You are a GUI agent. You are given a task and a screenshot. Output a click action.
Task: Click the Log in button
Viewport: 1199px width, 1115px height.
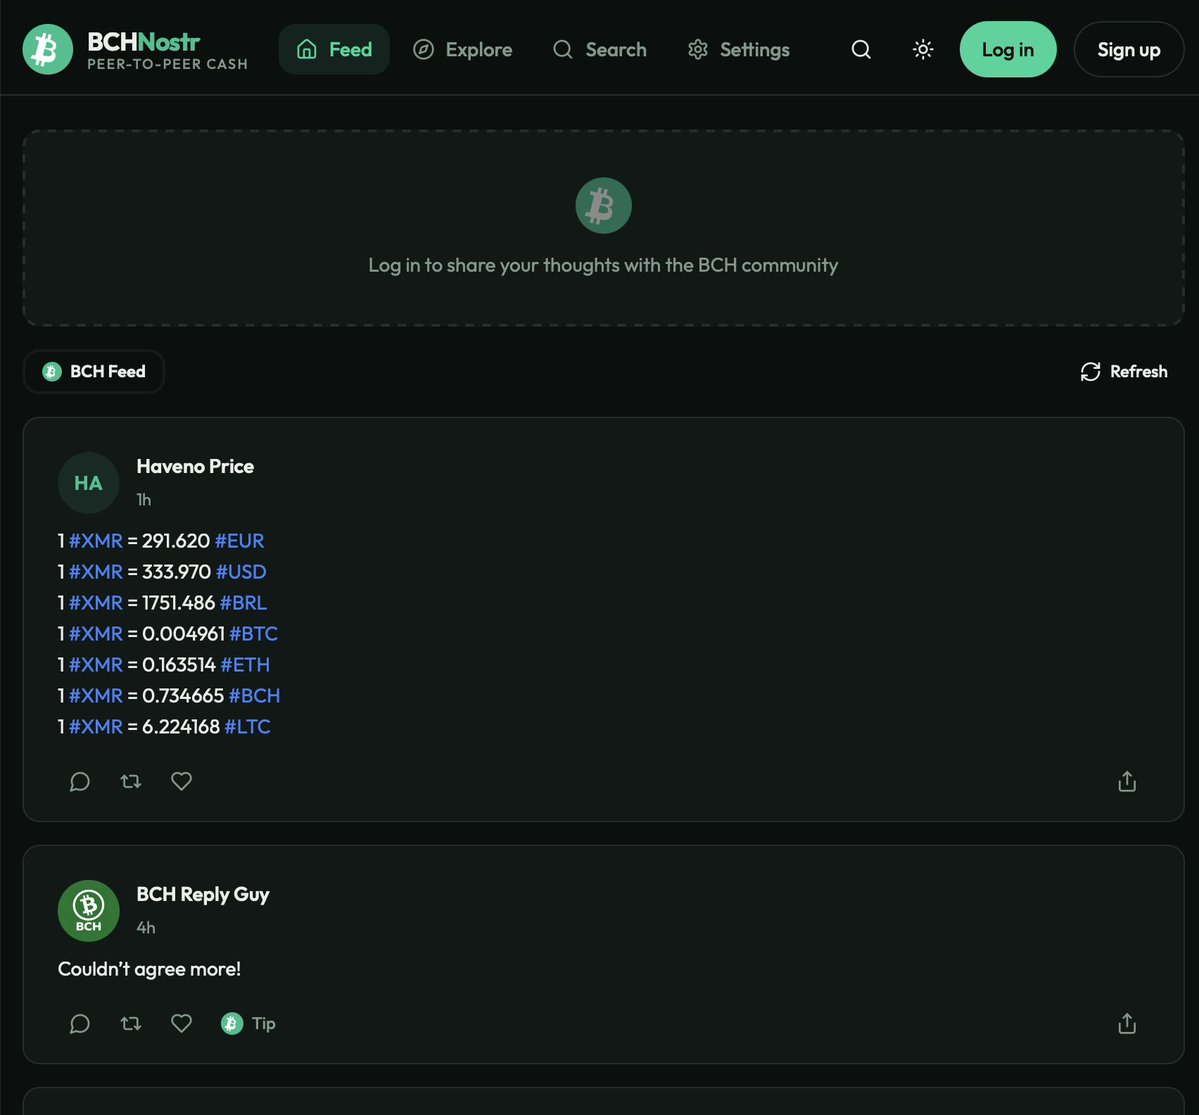[x=1008, y=50]
